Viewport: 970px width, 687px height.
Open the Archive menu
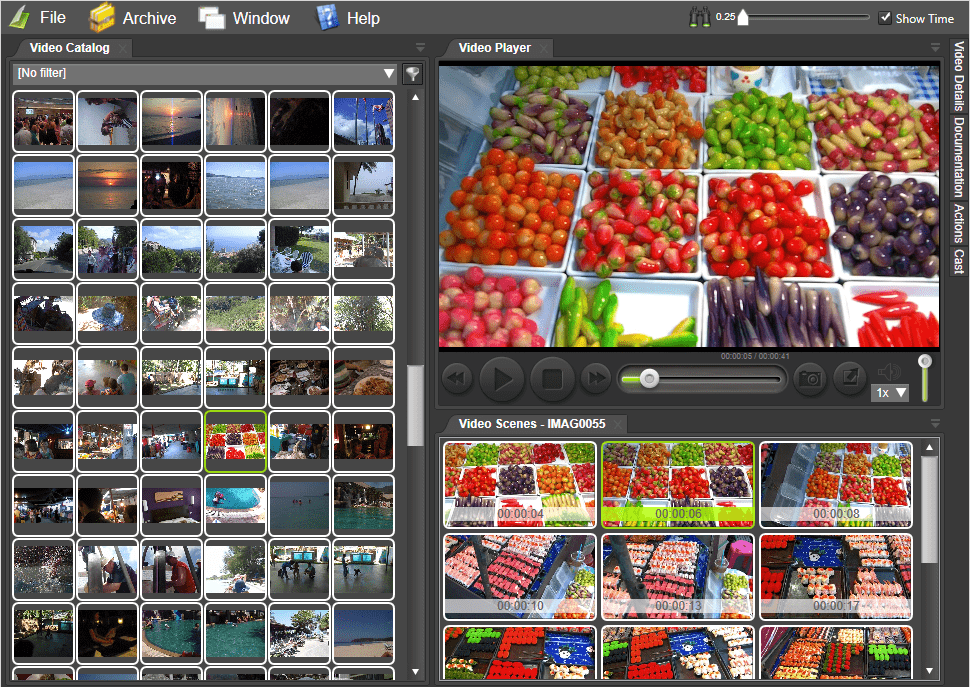(133, 18)
